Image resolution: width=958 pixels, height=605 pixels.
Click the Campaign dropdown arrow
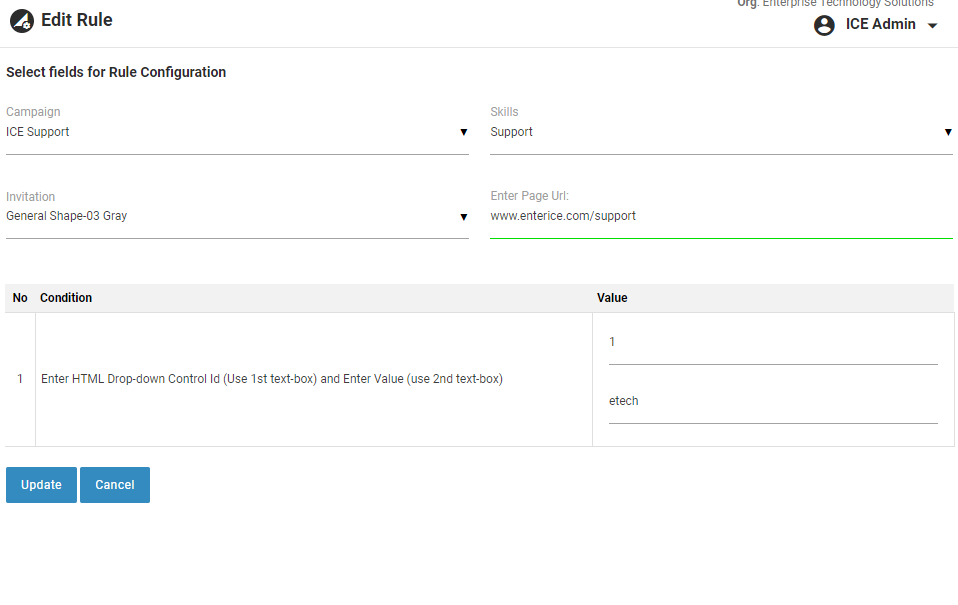[463, 132]
